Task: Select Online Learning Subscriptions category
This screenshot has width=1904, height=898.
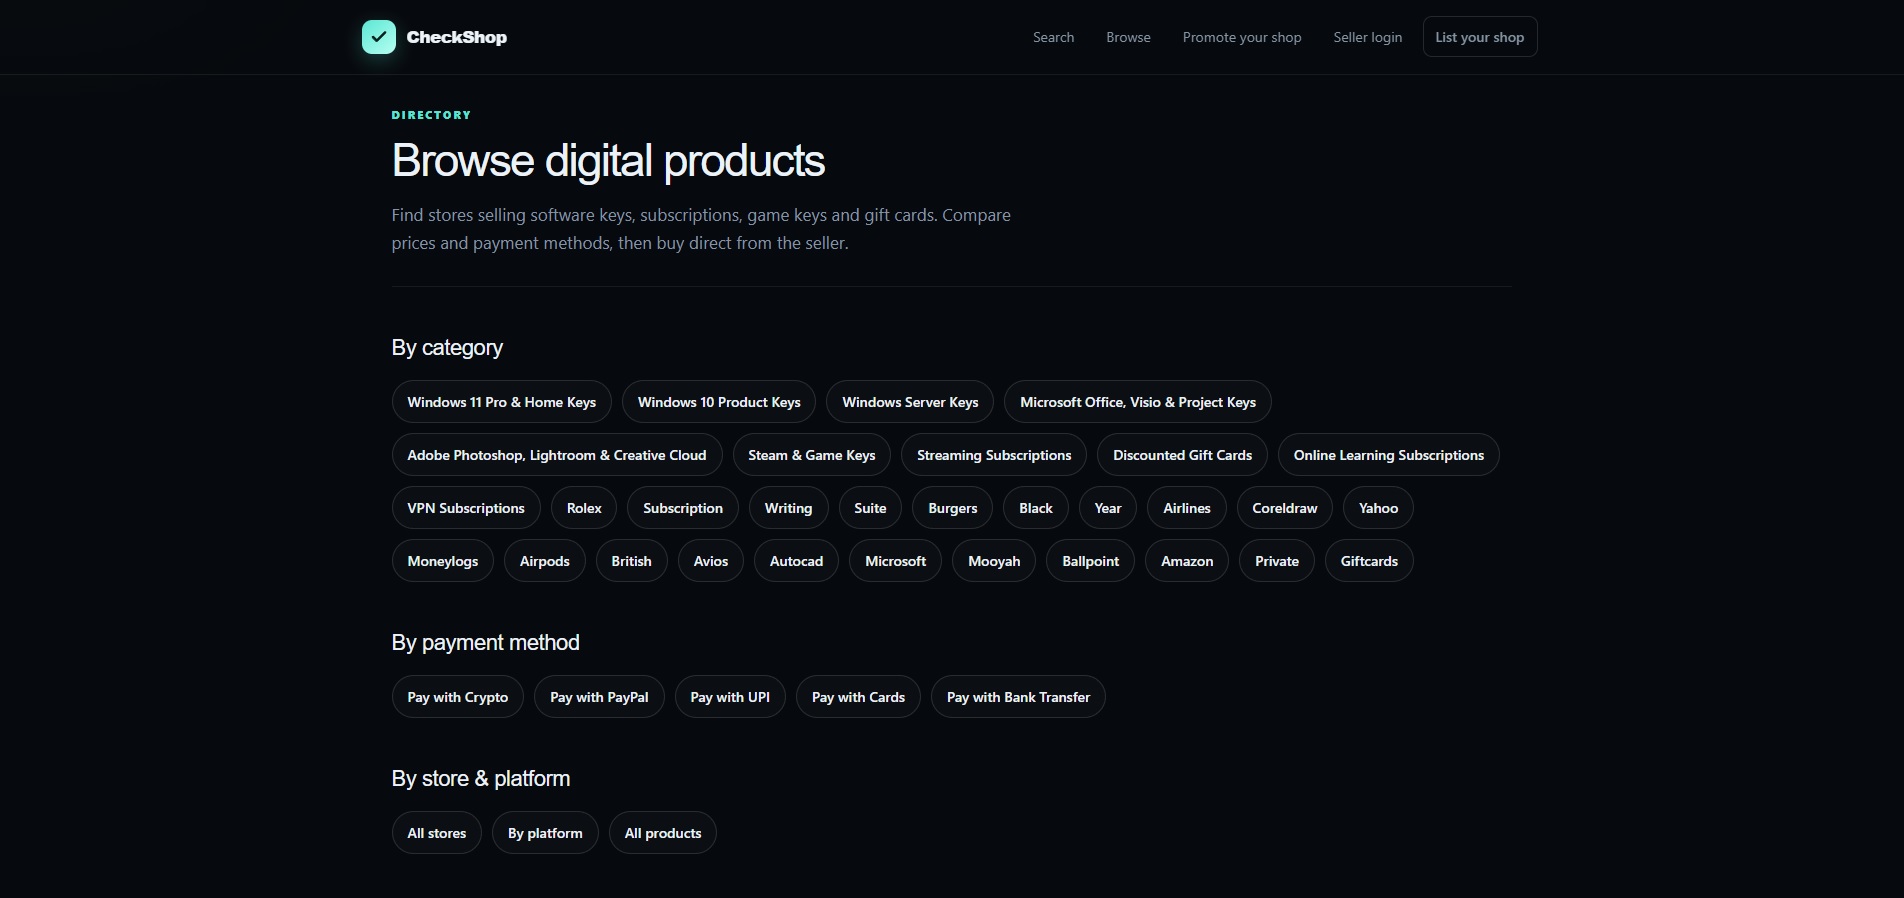Action: [1389, 455]
